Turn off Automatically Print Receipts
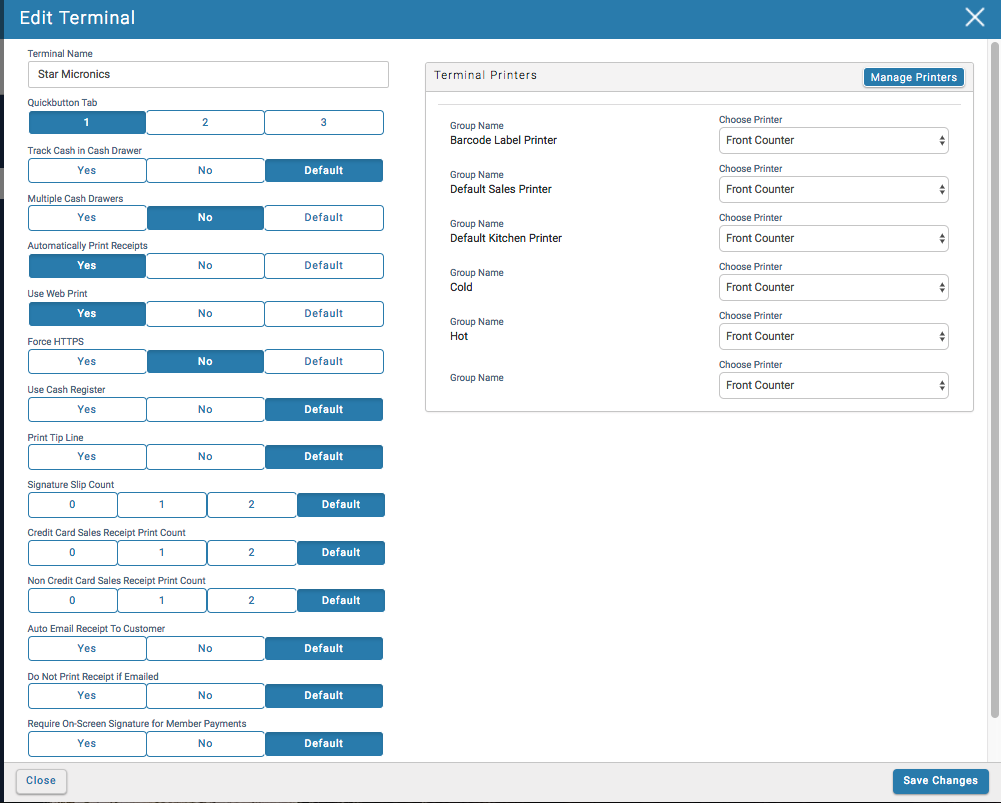The image size is (1001, 803). [205, 266]
